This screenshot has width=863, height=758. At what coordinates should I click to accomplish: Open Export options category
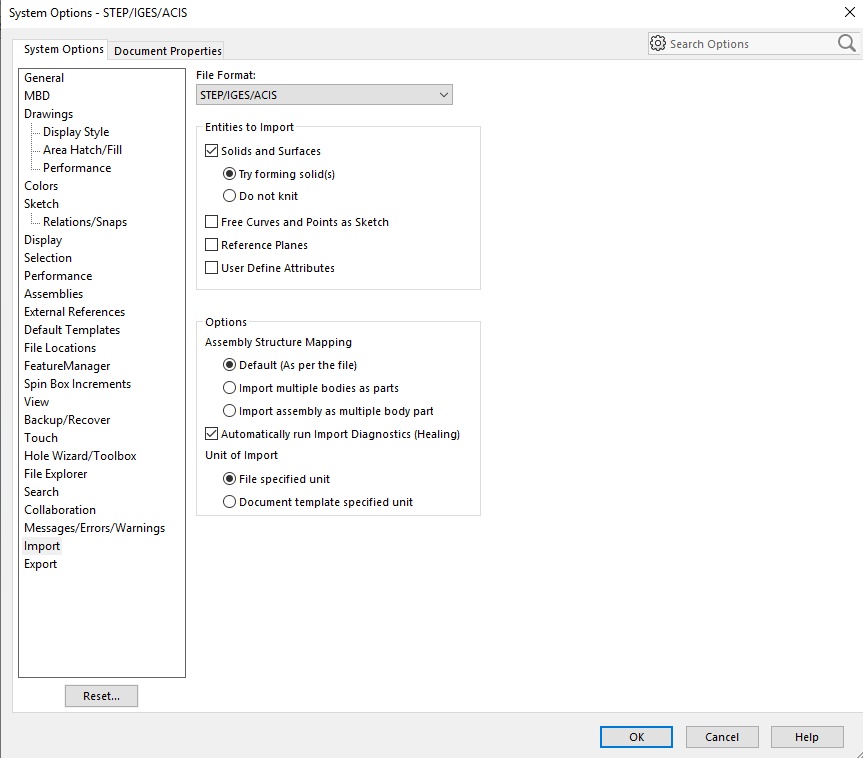pos(40,564)
